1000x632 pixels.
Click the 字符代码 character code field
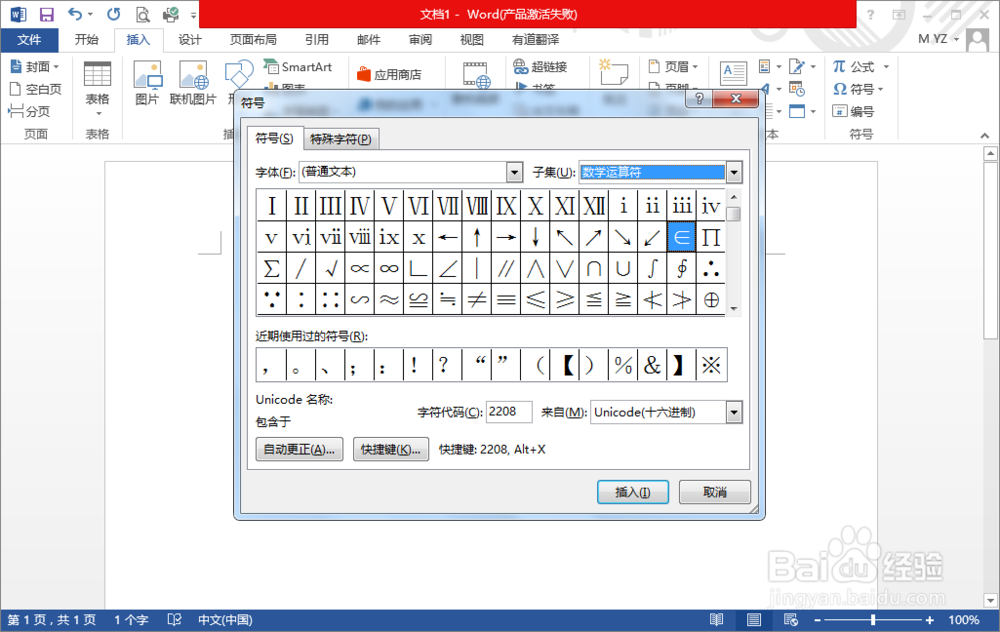(x=508, y=412)
